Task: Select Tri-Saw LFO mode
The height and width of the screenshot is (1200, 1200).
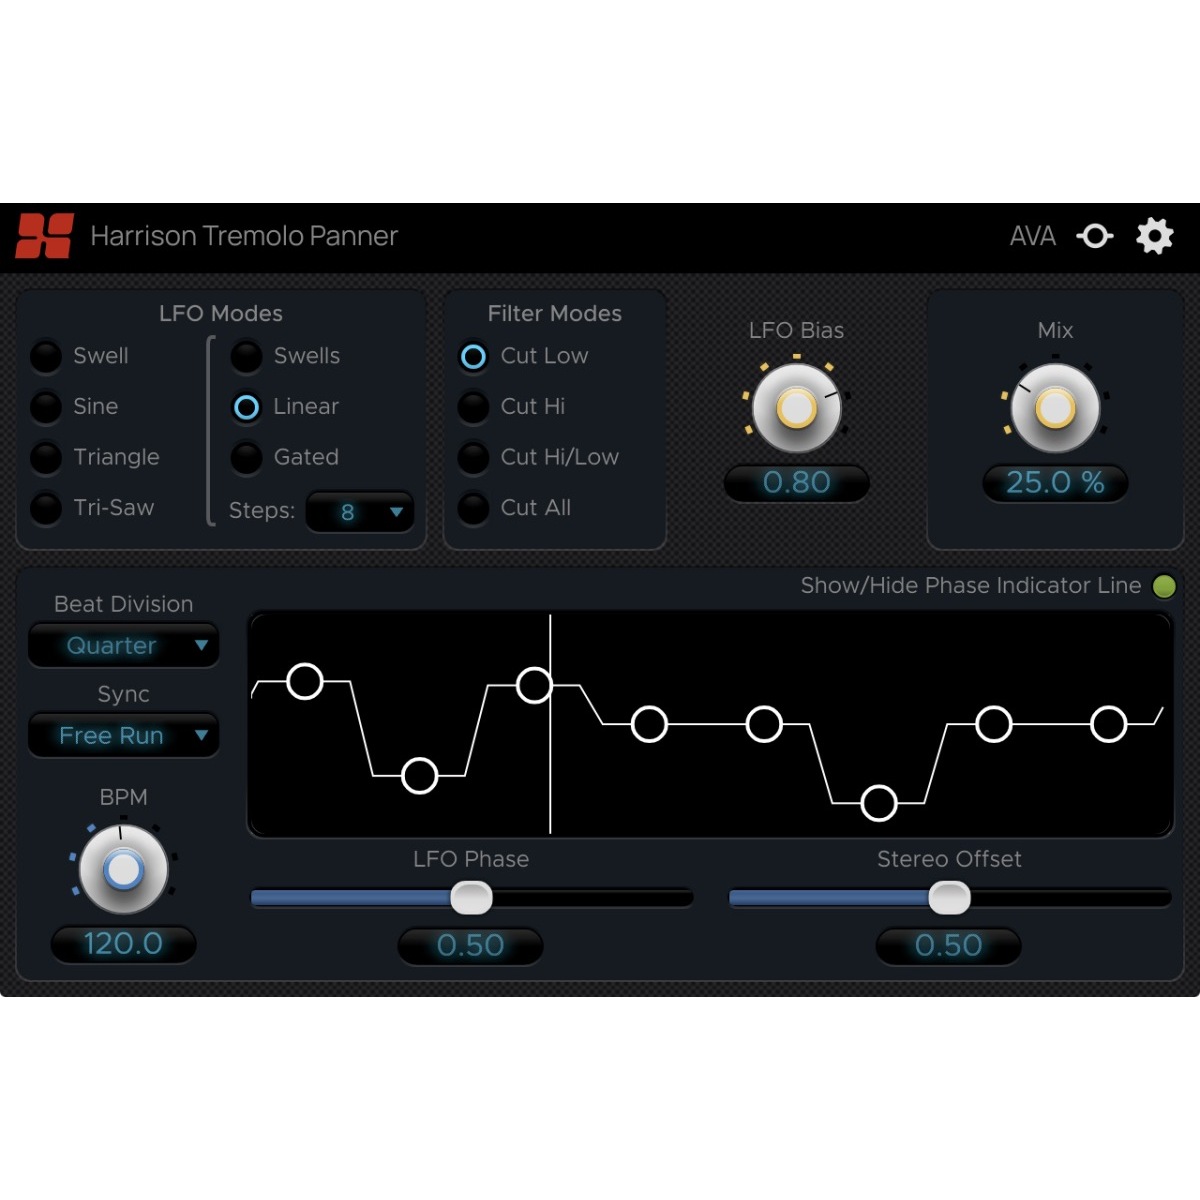Action: coord(46,508)
